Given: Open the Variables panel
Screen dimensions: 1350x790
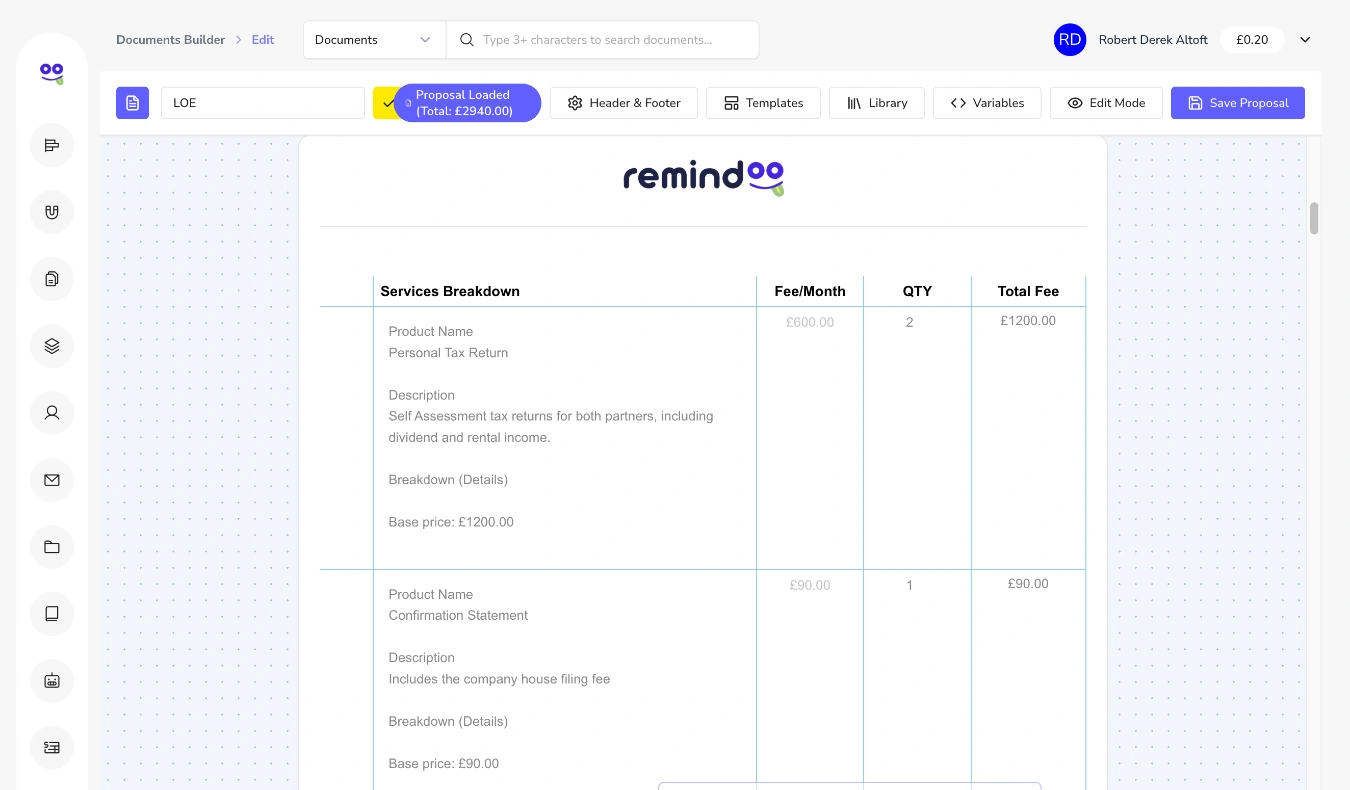Looking at the screenshot, I should [x=987, y=103].
